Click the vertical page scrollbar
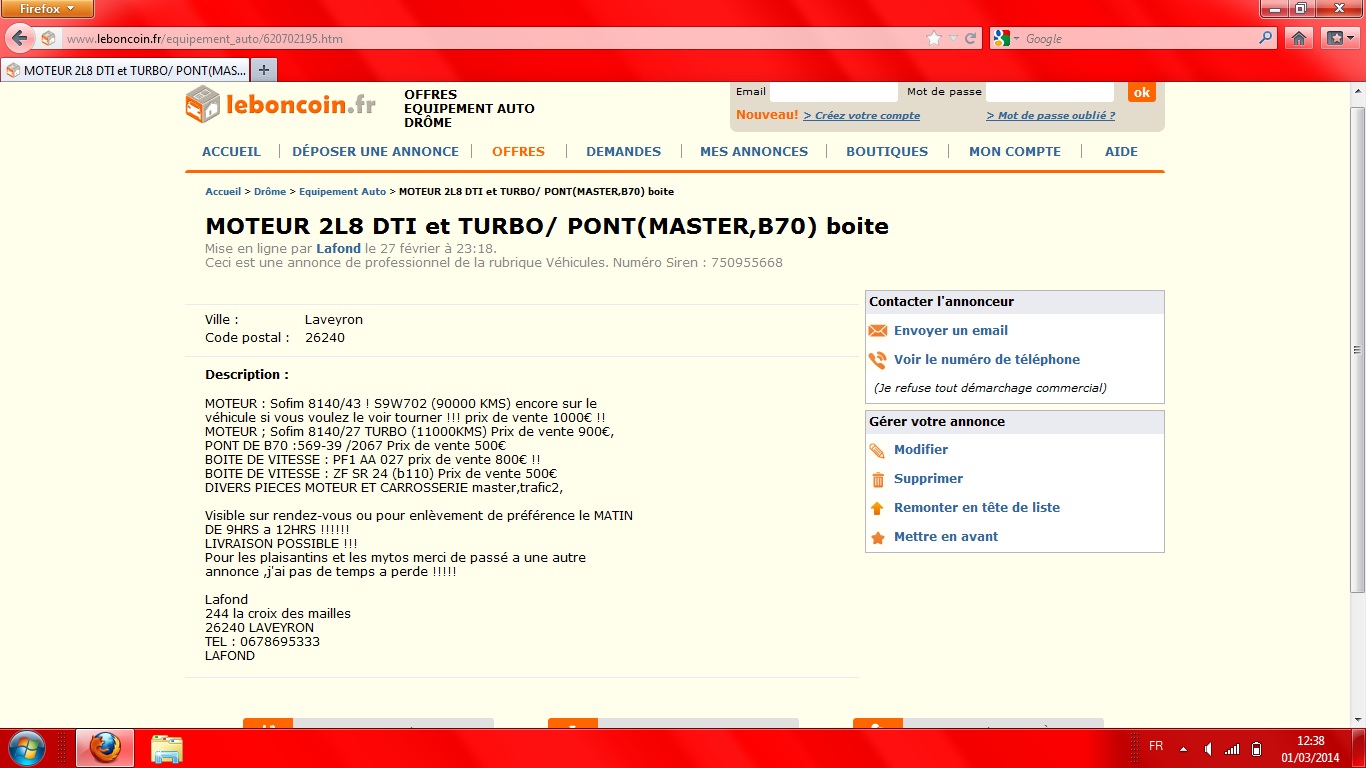The width and height of the screenshot is (1366, 768). point(1357,350)
